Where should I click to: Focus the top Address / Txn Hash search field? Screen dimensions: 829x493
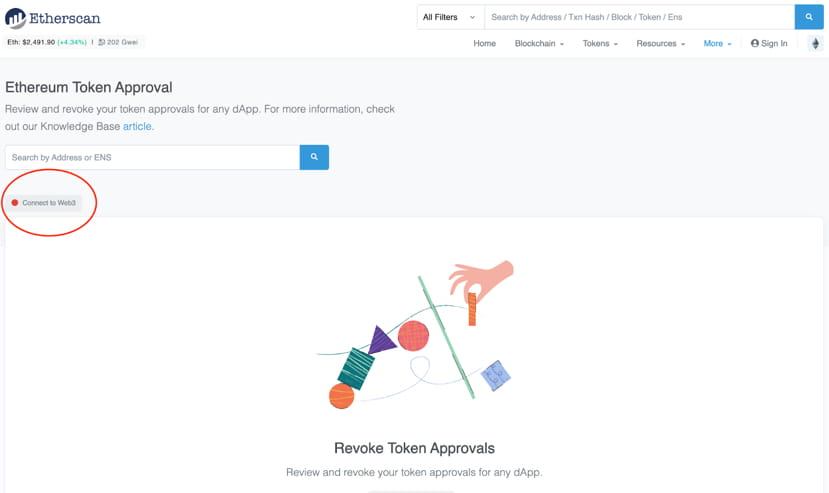639,17
